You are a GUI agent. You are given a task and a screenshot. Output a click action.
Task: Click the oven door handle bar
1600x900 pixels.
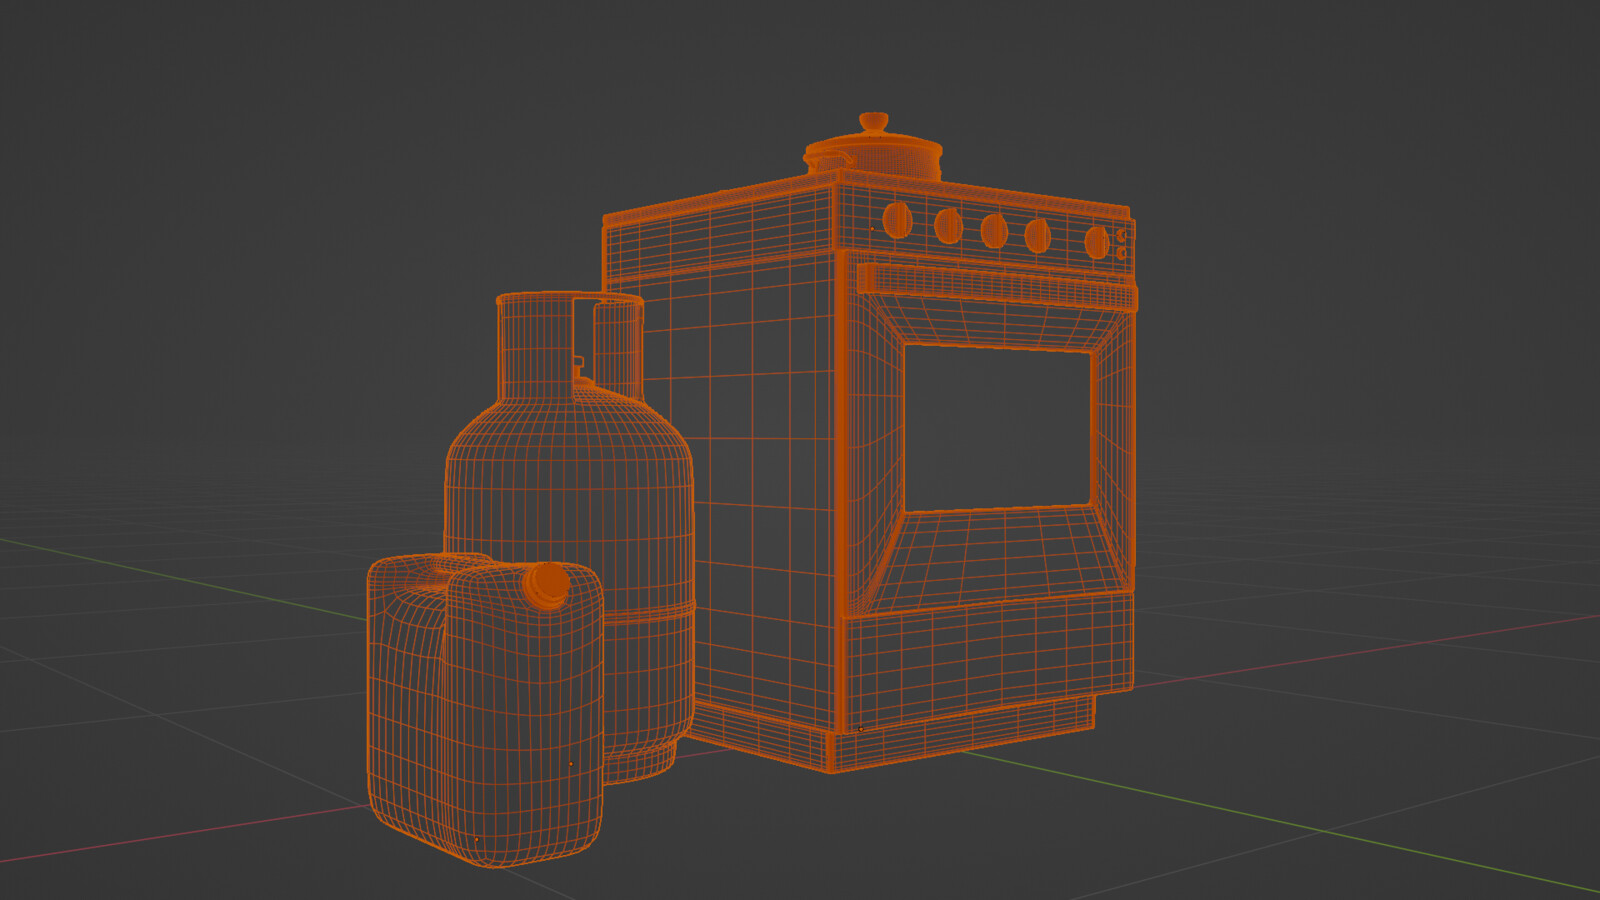coord(996,285)
